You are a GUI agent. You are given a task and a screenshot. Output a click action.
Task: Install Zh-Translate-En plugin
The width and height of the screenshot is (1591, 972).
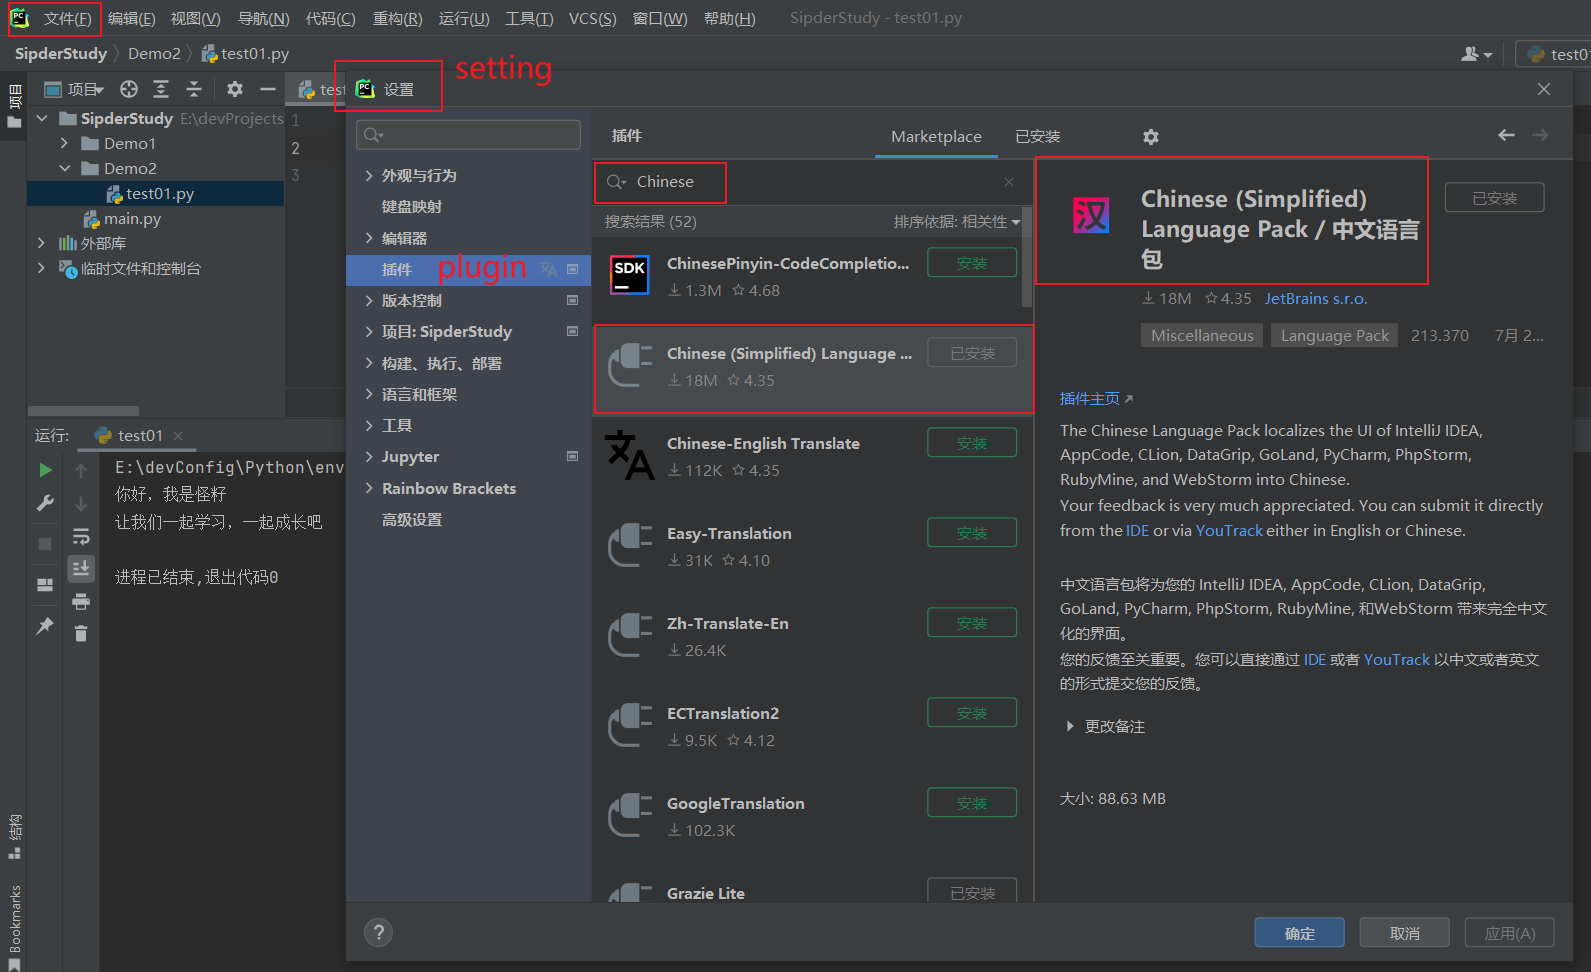pyautogui.click(x=972, y=623)
